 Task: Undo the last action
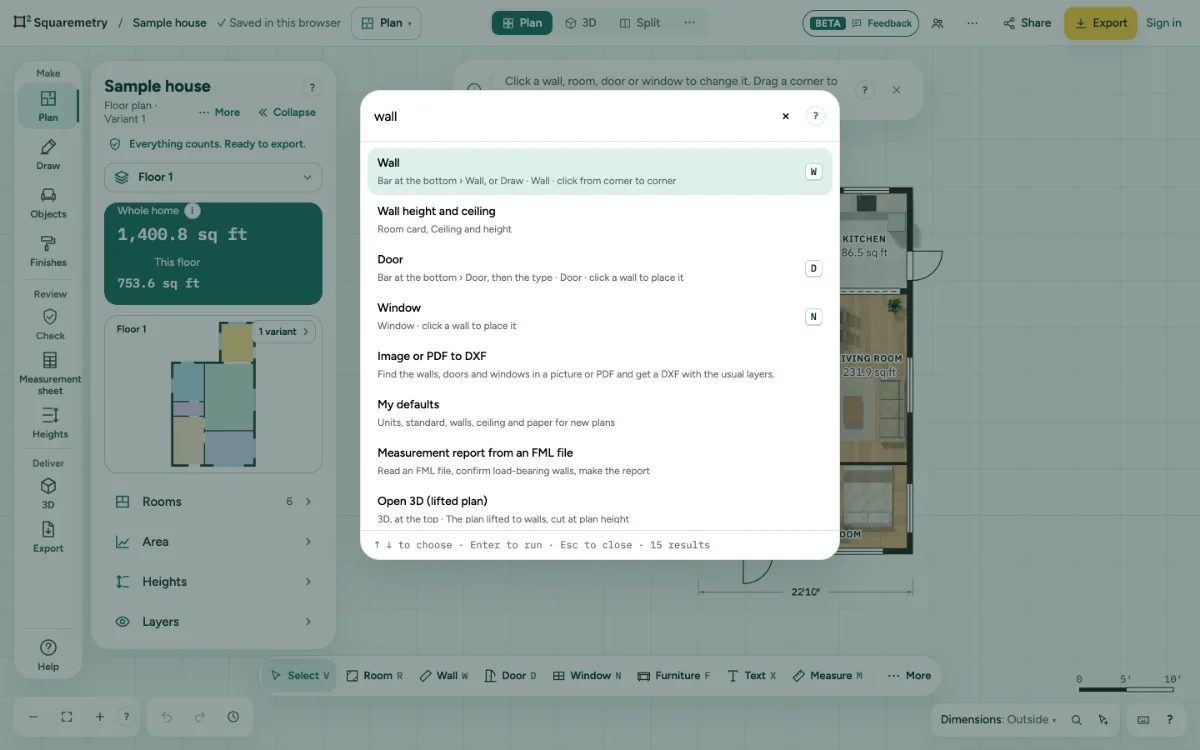[x=167, y=717]
